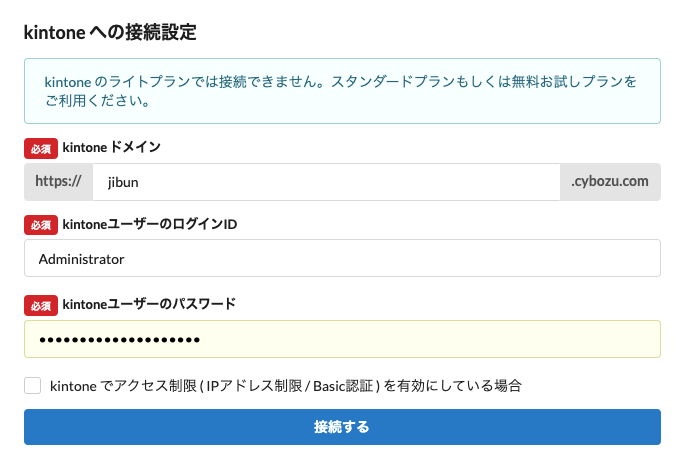Enable the access restriction checkbox

click(33, 385)
